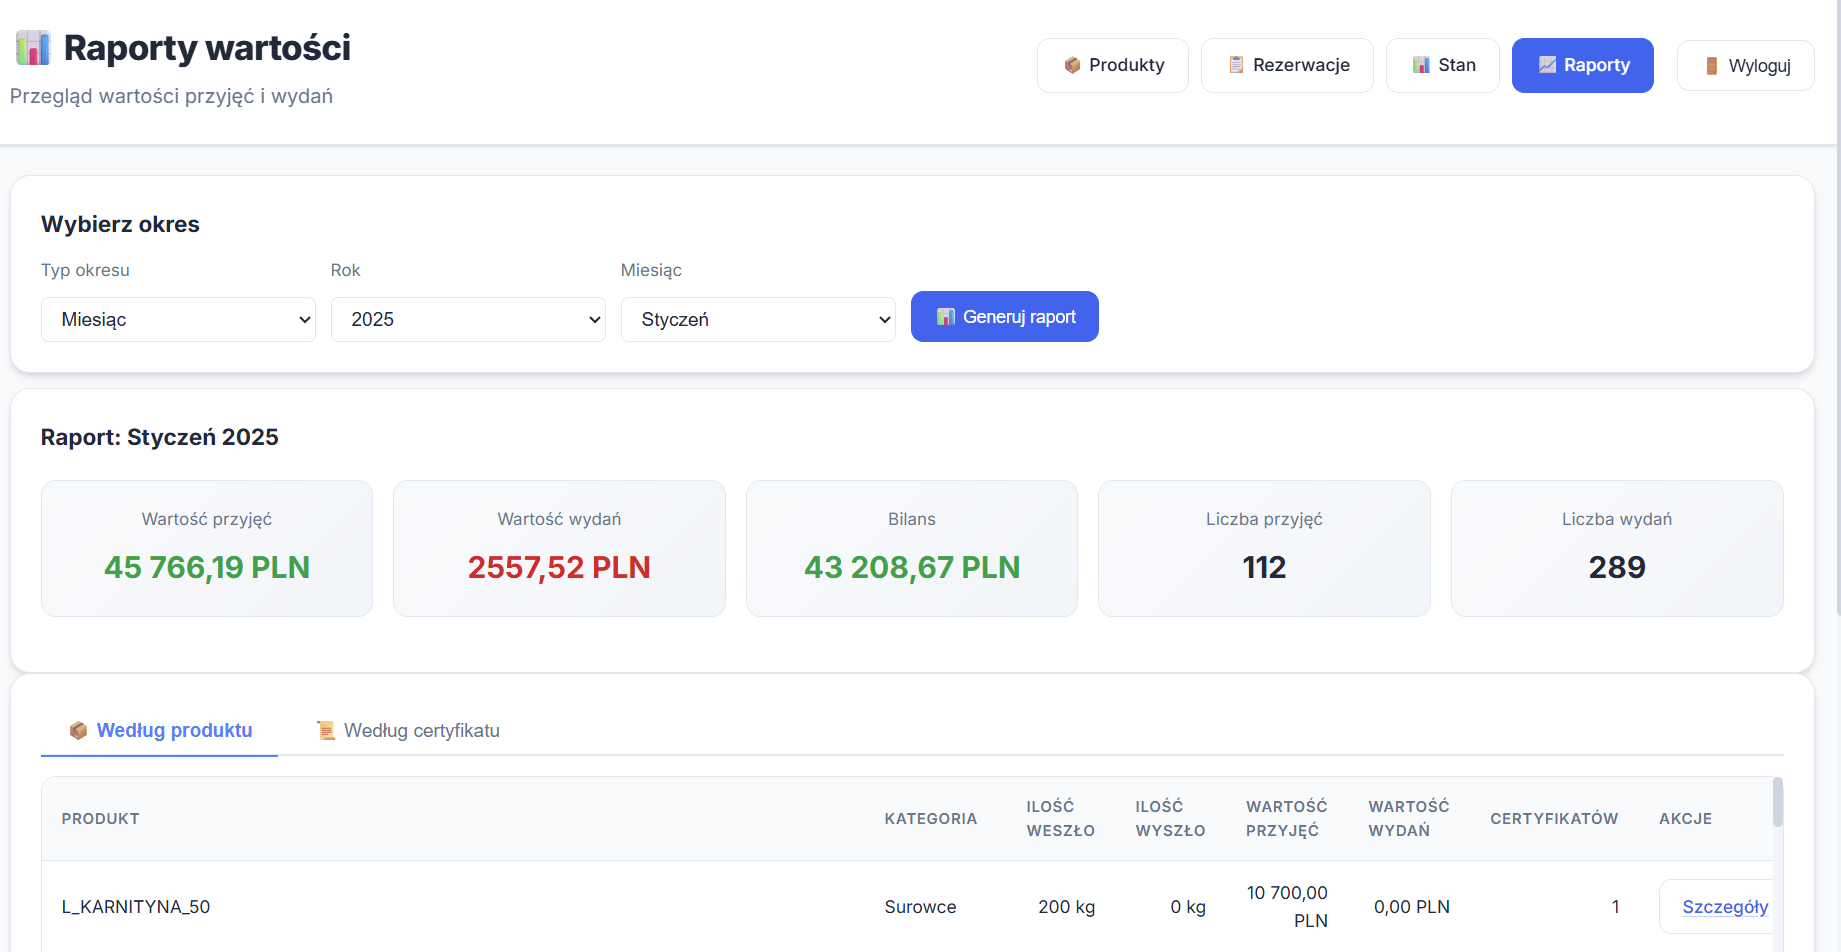Click the chart icon on Stan button

click(1421, 65)
